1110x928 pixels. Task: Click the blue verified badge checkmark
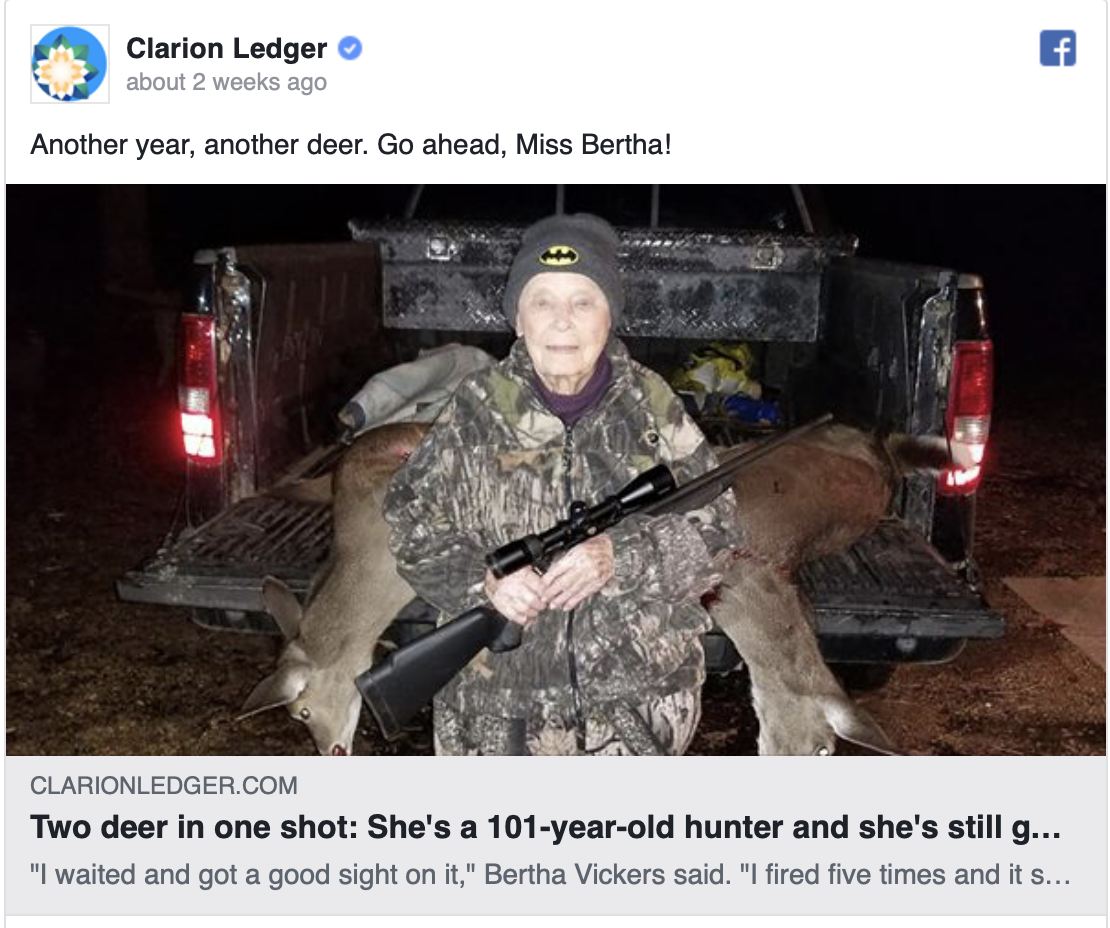[349, 48]
